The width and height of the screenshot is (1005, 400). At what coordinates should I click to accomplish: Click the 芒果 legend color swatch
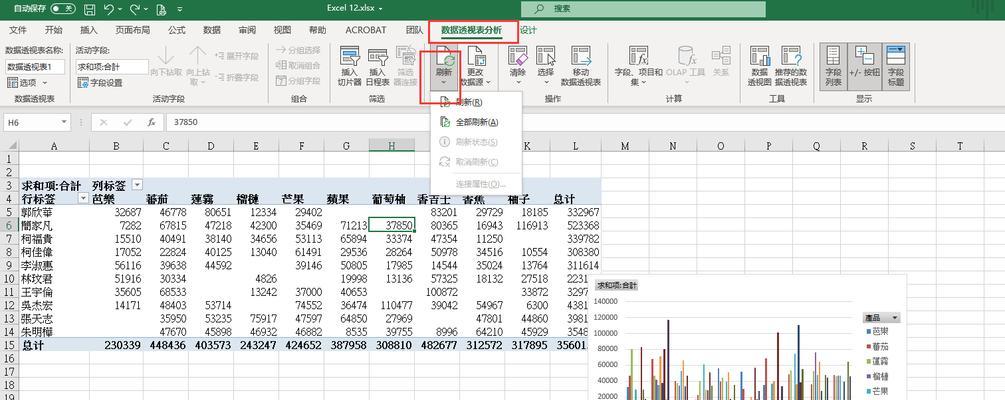pyautogui.click(x=867, y=391)
